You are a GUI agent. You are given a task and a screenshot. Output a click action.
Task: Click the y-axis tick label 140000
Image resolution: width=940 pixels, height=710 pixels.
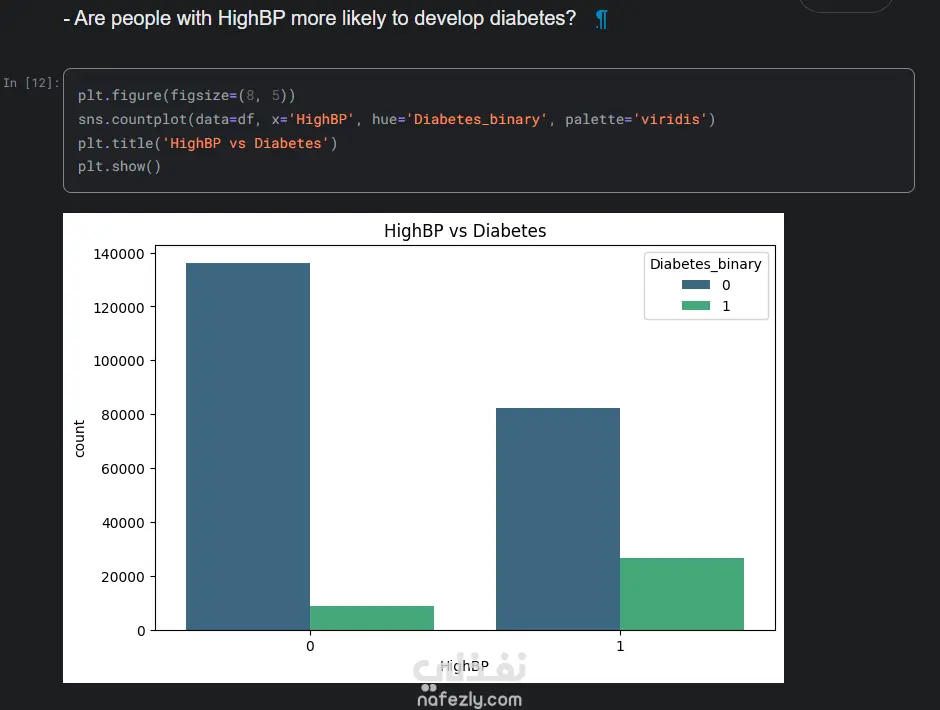(x=119, y=254)
